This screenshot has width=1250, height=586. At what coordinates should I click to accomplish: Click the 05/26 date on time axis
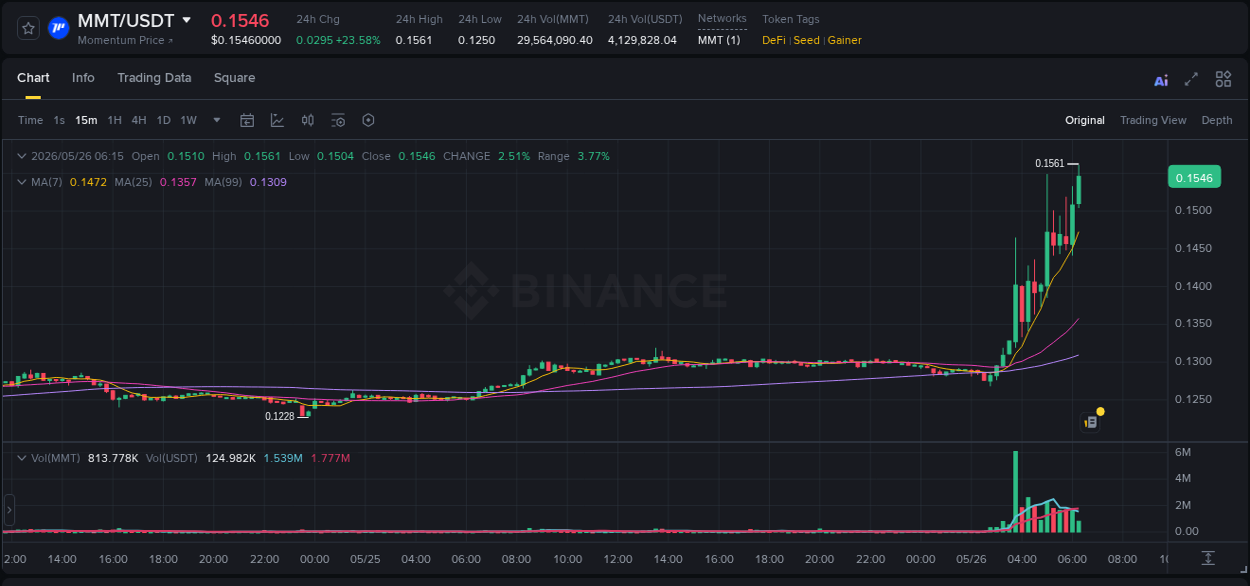(970, 559)
